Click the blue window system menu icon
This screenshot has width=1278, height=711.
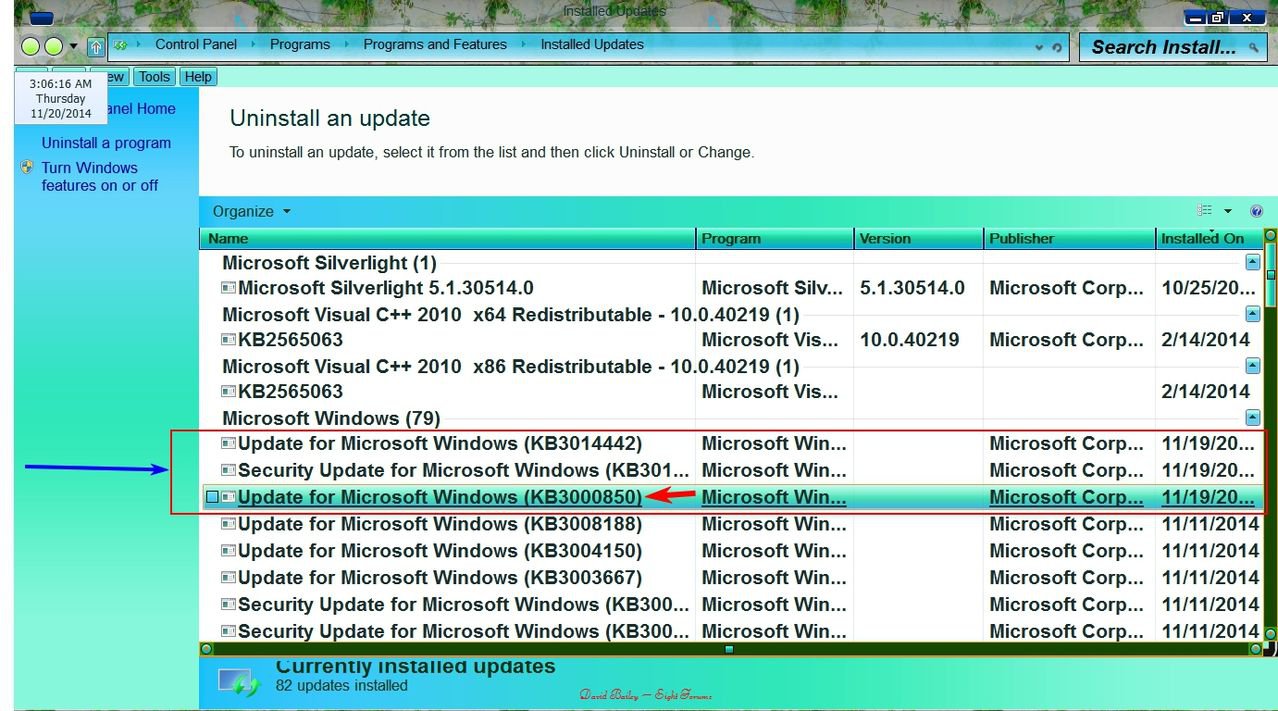tap(41, 18)
